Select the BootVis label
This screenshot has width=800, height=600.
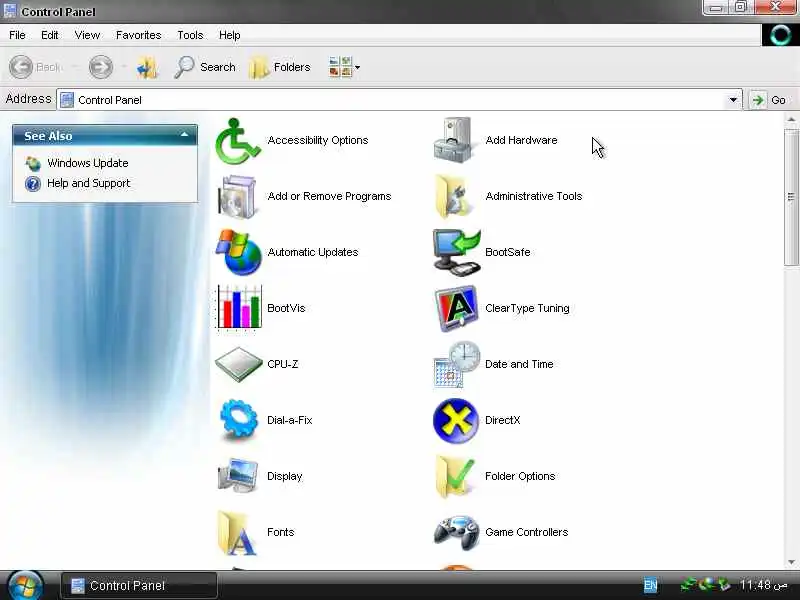[286, 308]
